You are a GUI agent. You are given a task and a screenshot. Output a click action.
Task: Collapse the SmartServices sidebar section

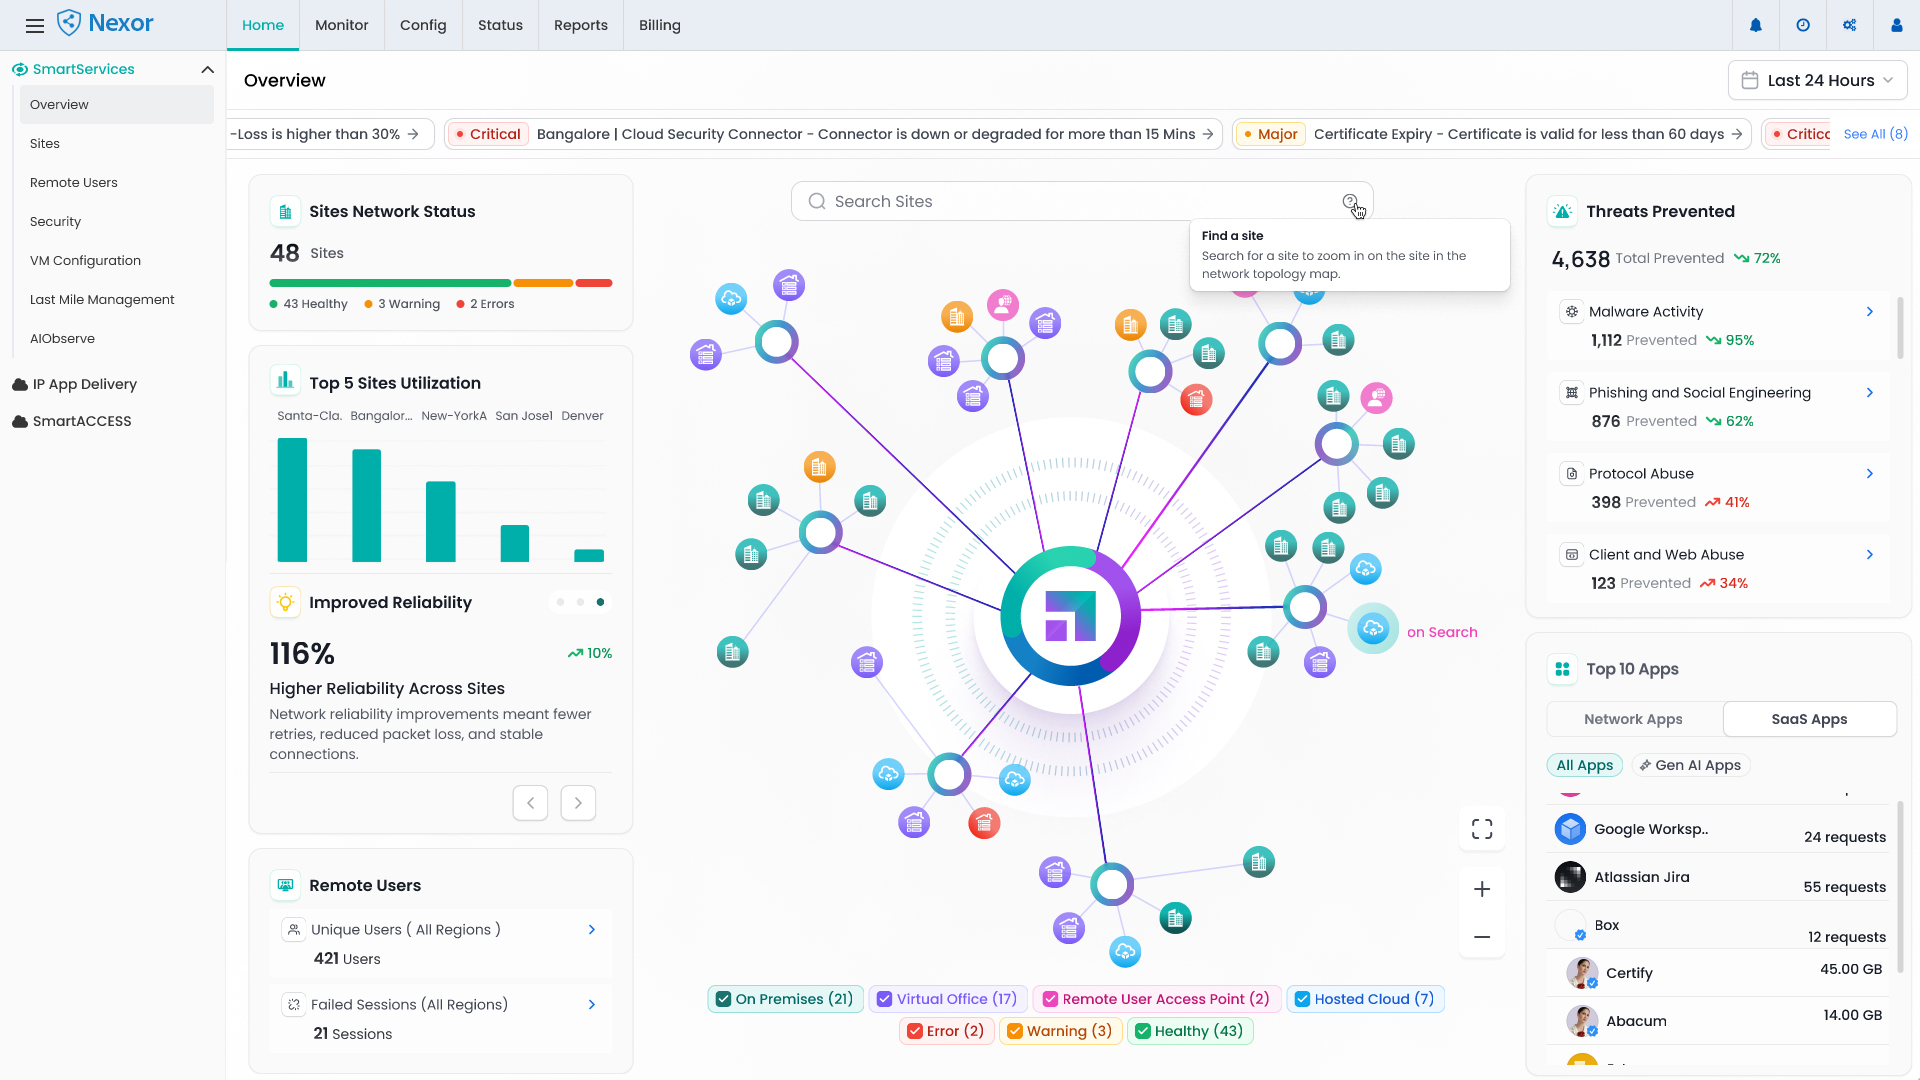[207, 69]
